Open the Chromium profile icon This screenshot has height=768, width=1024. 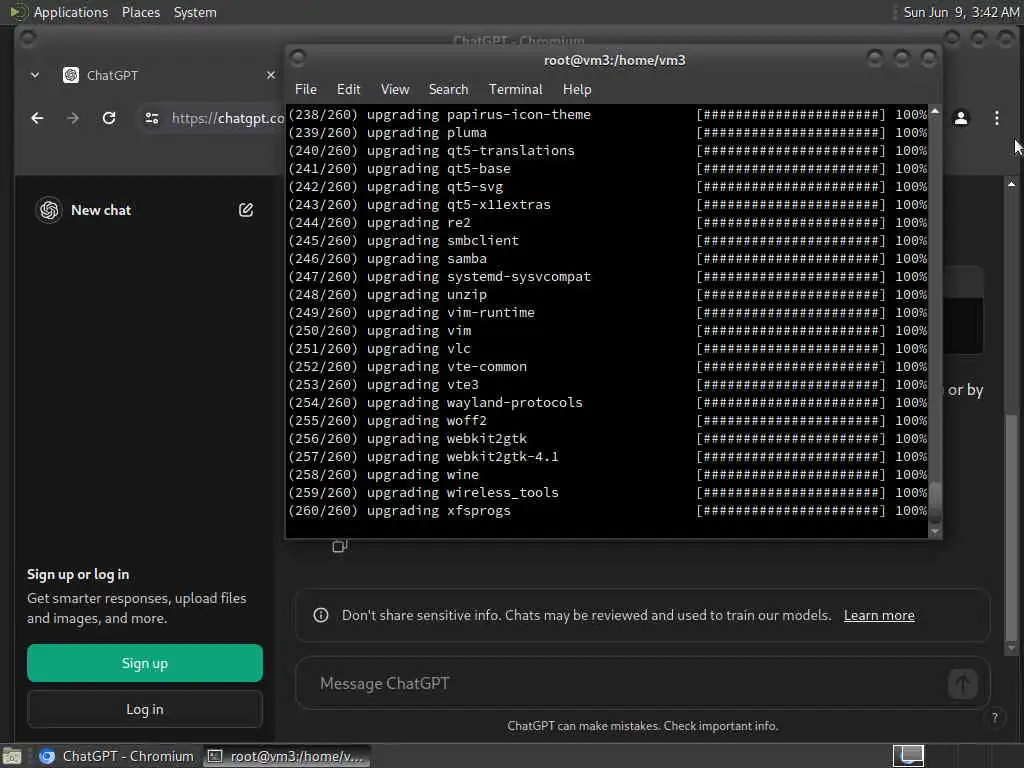point(961,118)
